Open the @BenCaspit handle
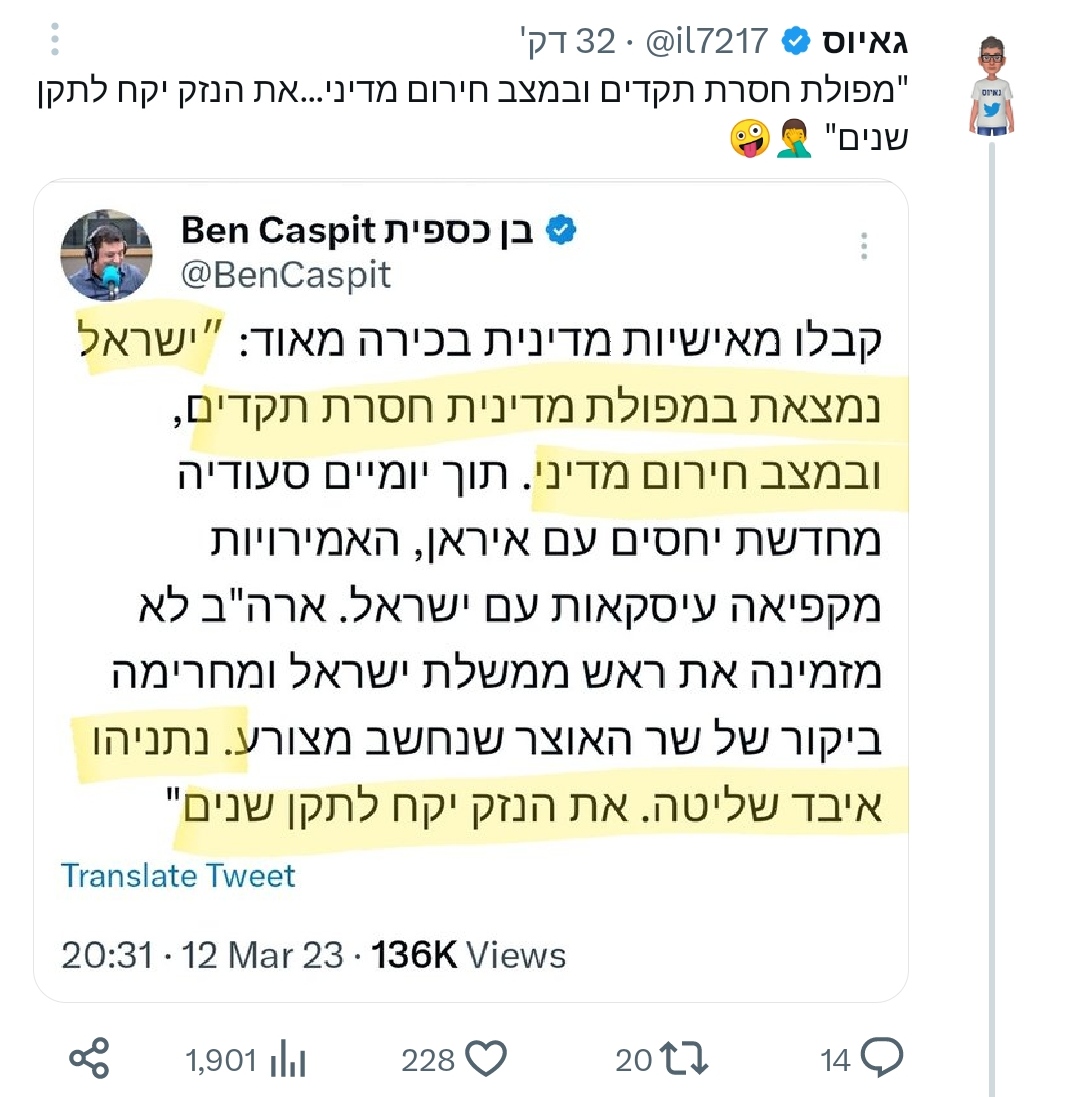The width and height of the screenshot is (1080, 1097). [x=286, y=274]
